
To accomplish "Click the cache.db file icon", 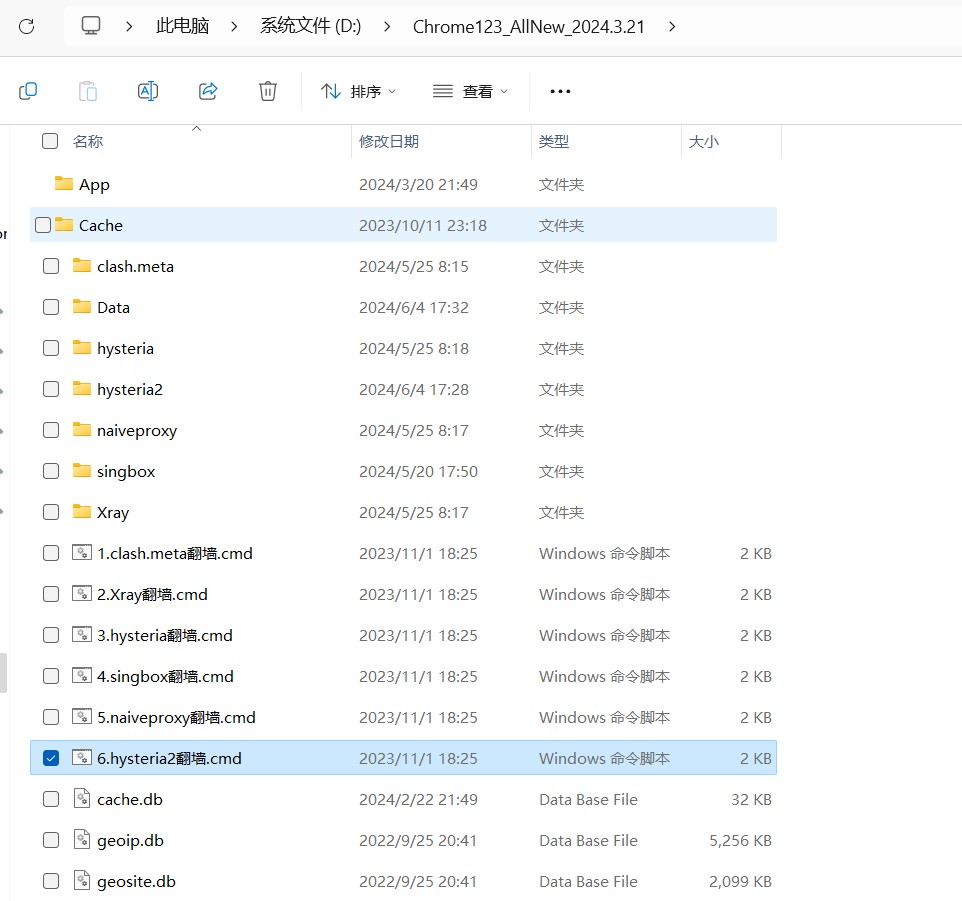I will coord(82,799).
